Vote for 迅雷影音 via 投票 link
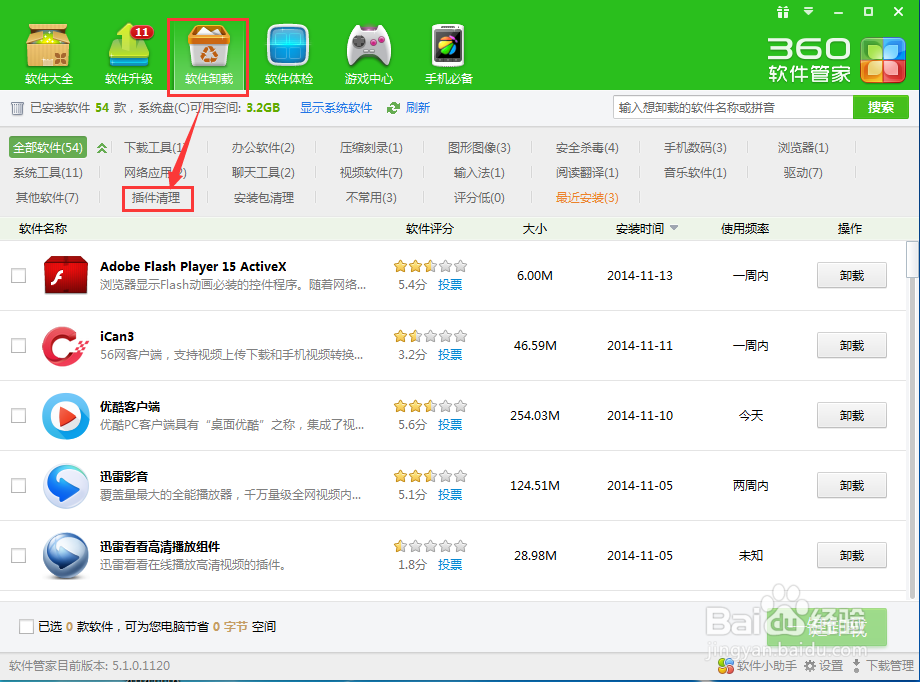Viewport: 920px width, 682px height. click(x=450, y=495)
